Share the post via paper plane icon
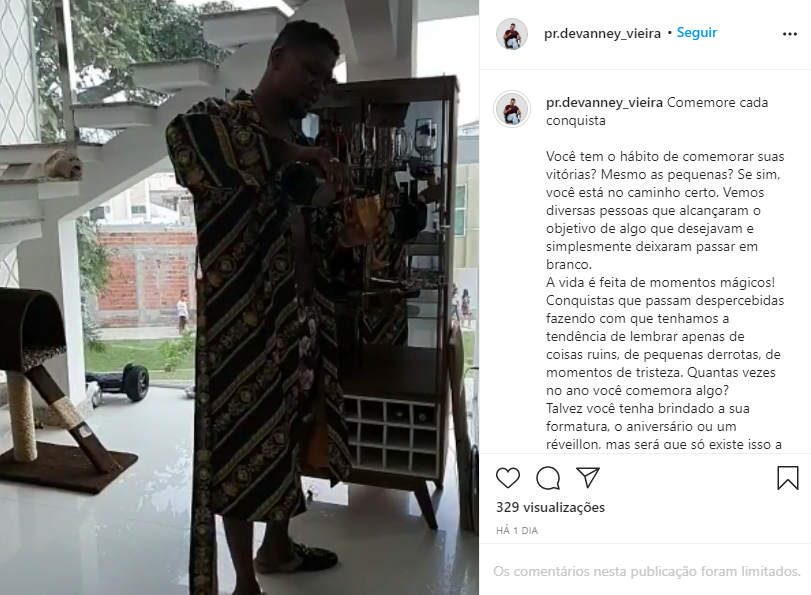Image resolution: width=811 pixels, height=595 pixels. click(588, 477)
